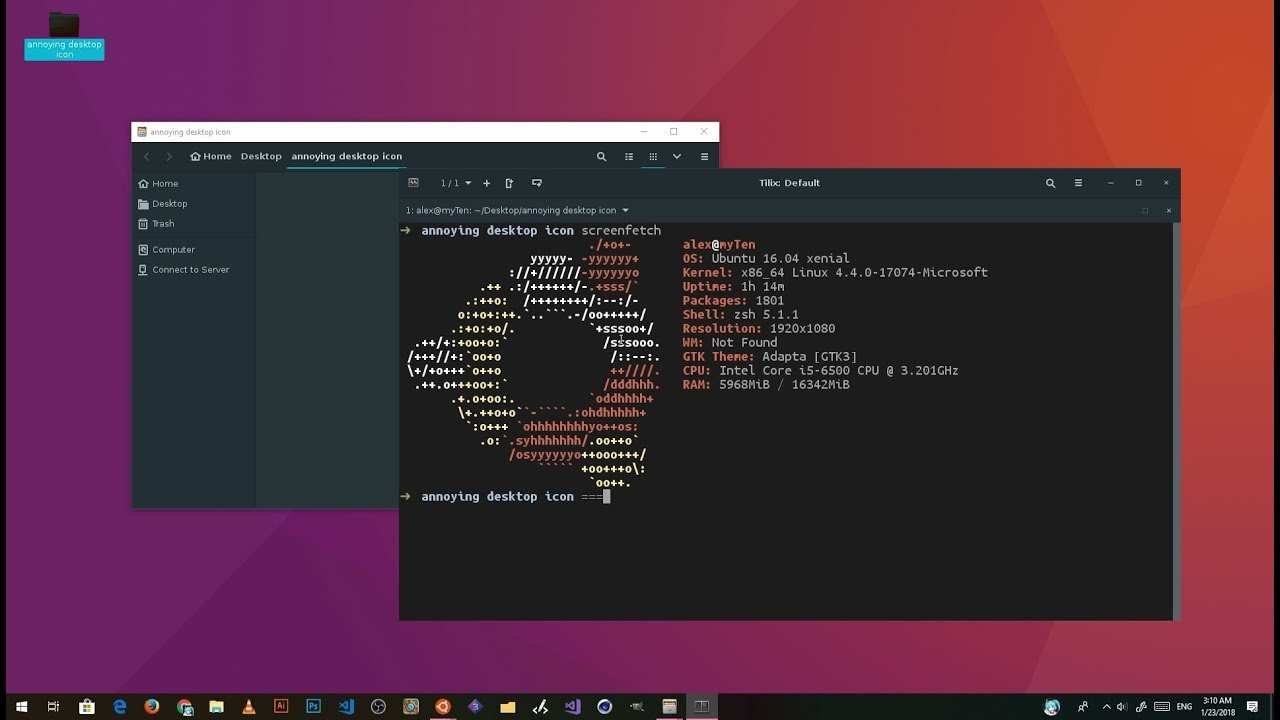This screenshot has width=1280, height=720.
Task: Click the Tilix terminal title path text
Action: tap(511, 211)
